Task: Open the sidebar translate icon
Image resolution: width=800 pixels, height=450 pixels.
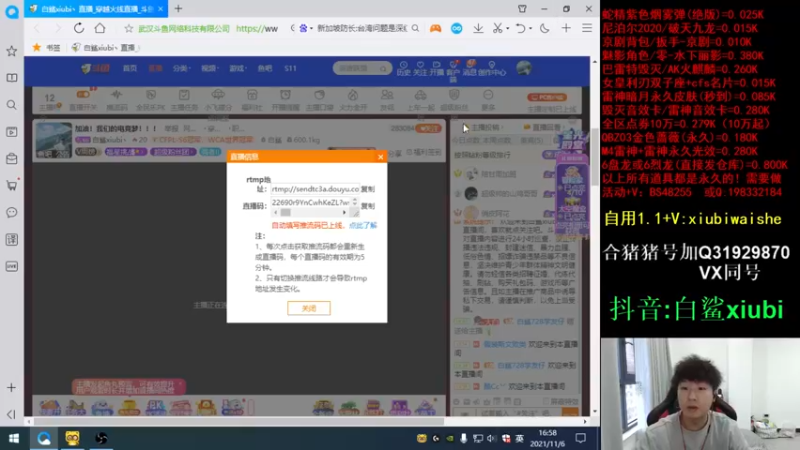Action: click(12, 239)
